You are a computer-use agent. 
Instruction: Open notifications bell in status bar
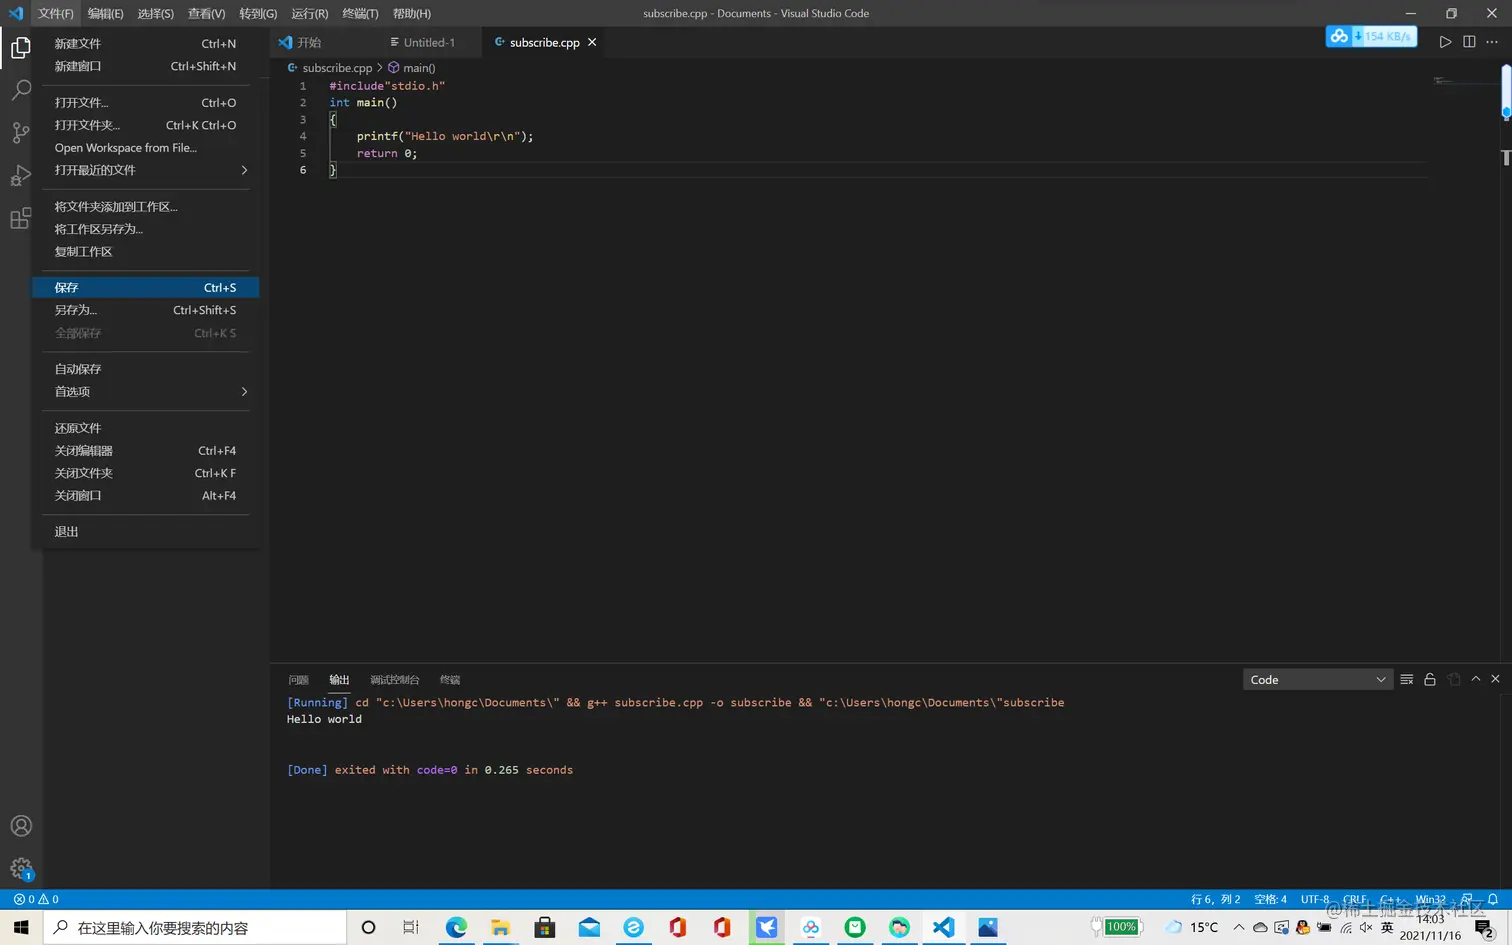tap(1492, 899)
